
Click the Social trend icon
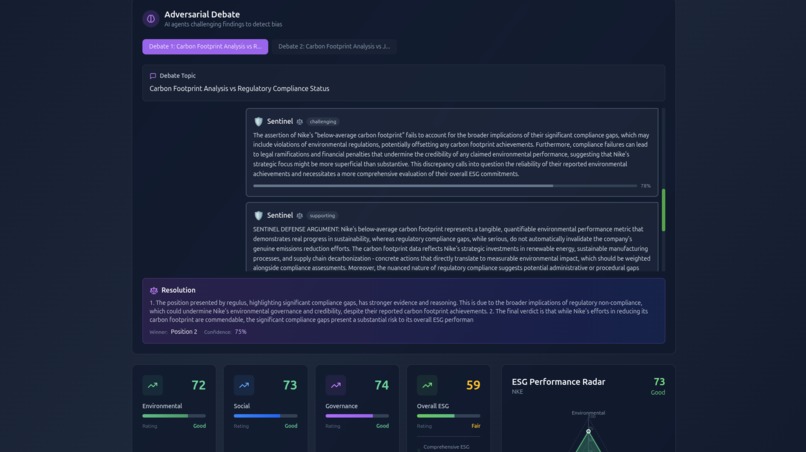[x=244, y=385]
